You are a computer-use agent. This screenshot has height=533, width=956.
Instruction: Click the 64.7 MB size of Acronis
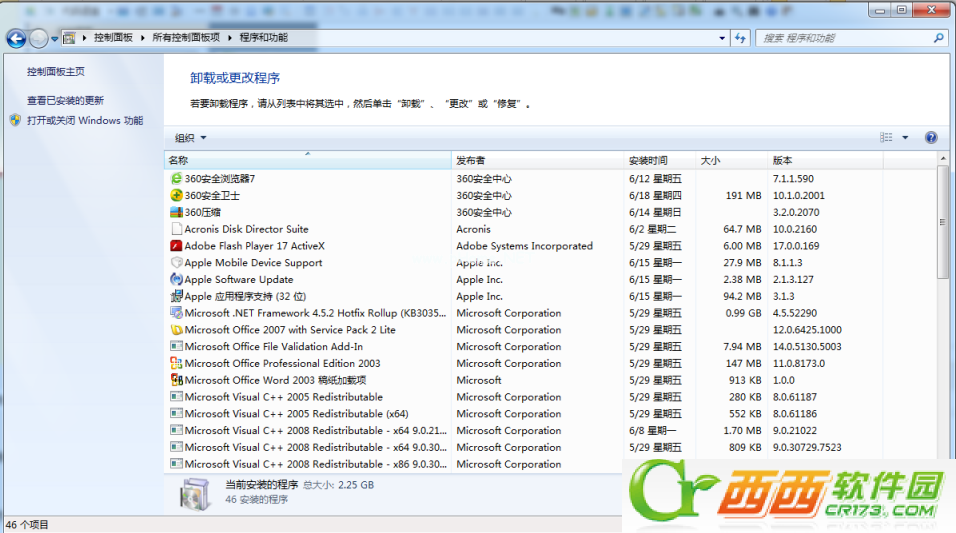(742, 229)
